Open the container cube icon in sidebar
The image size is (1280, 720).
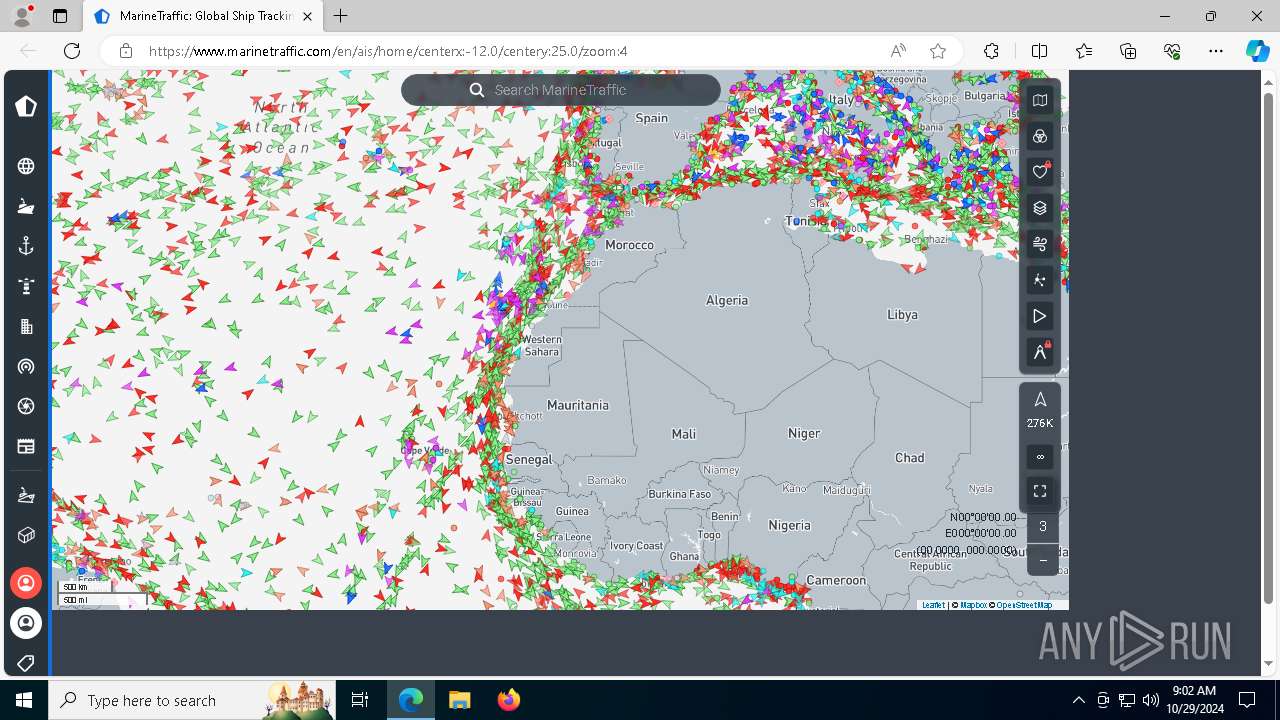coord(26,535)
